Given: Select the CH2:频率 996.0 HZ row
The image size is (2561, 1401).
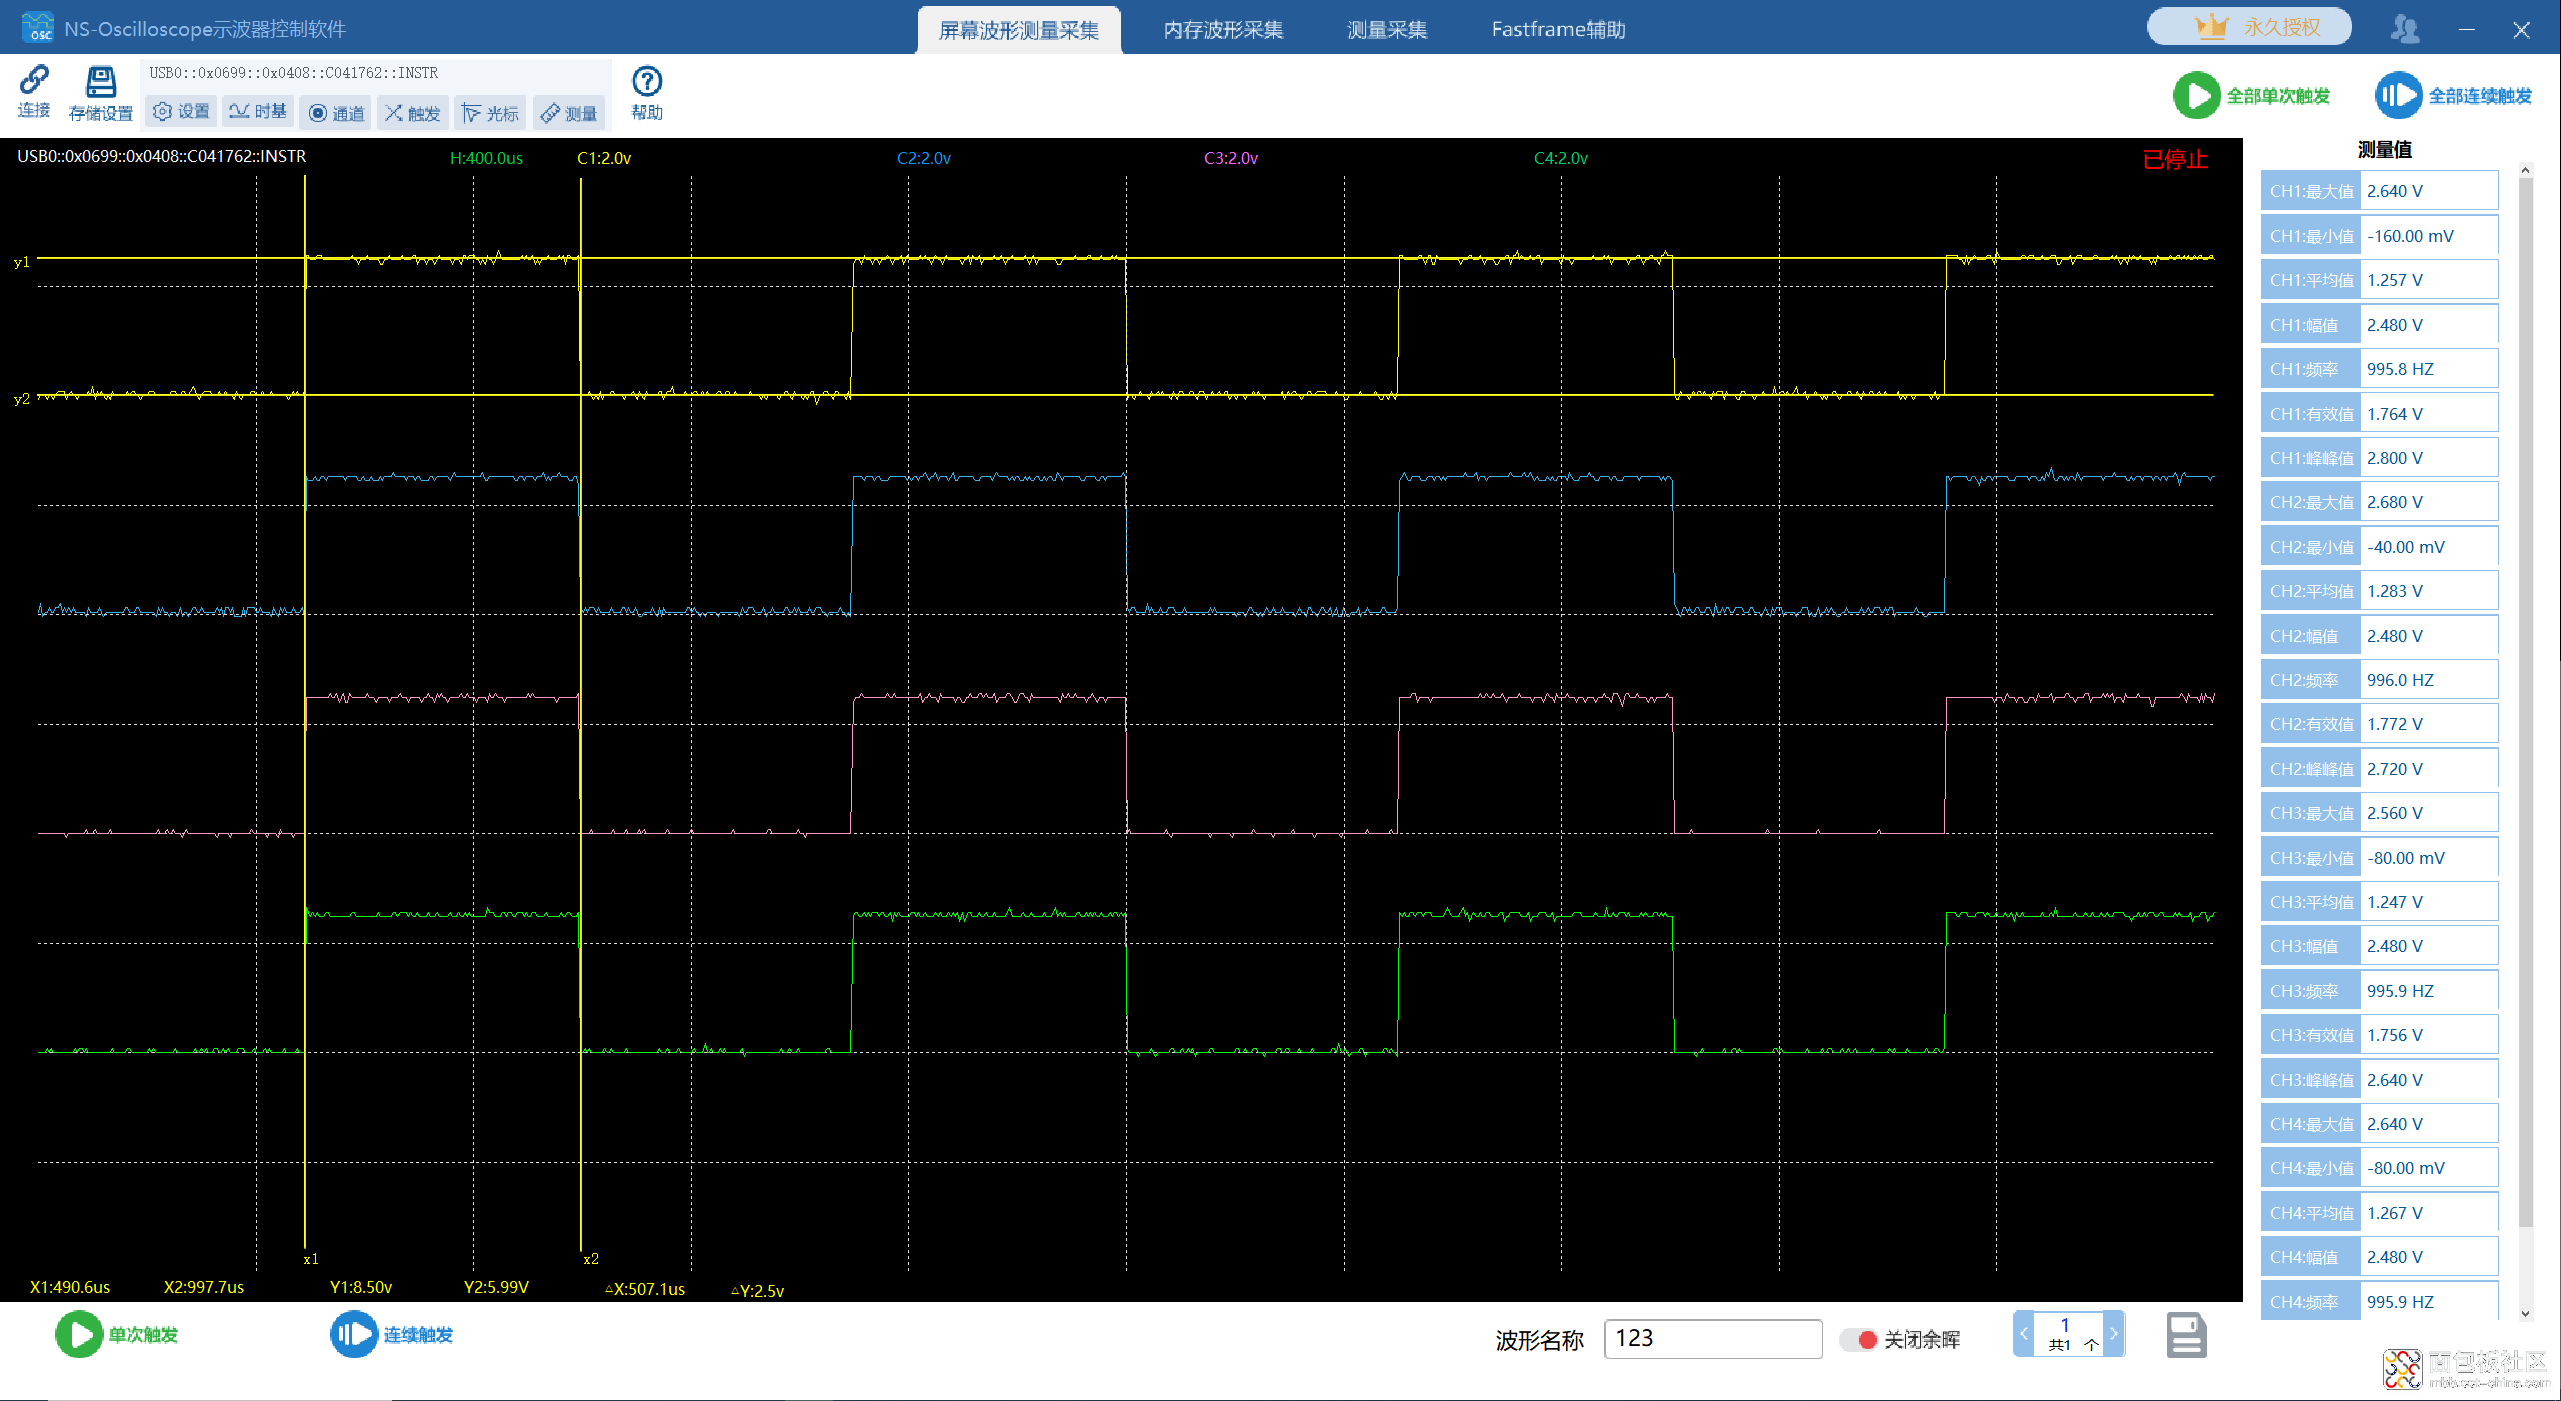Looking at the screenshot, I should (x=2379, y=680).
